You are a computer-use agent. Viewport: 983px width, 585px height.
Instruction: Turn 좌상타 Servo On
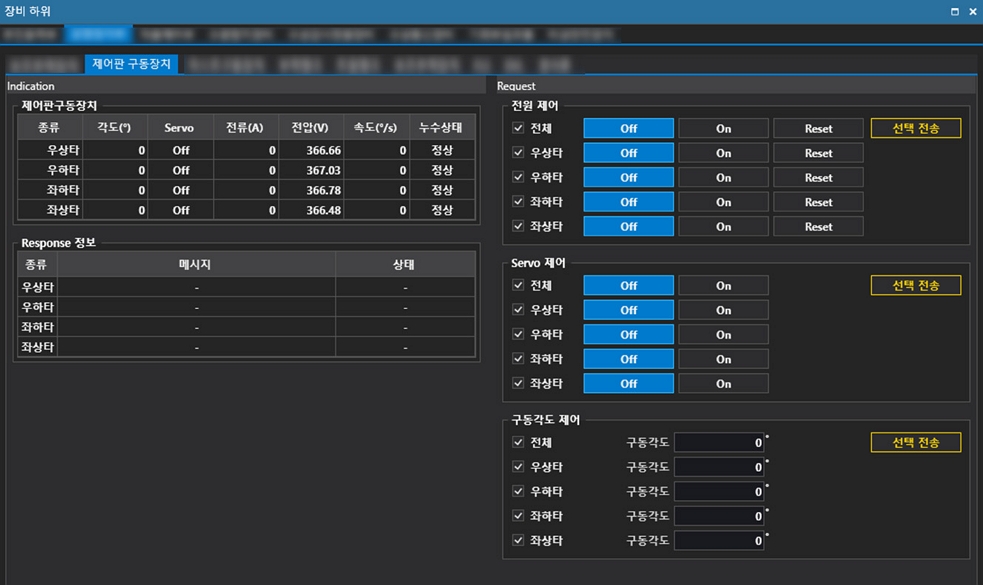click(x=723, y=383)
